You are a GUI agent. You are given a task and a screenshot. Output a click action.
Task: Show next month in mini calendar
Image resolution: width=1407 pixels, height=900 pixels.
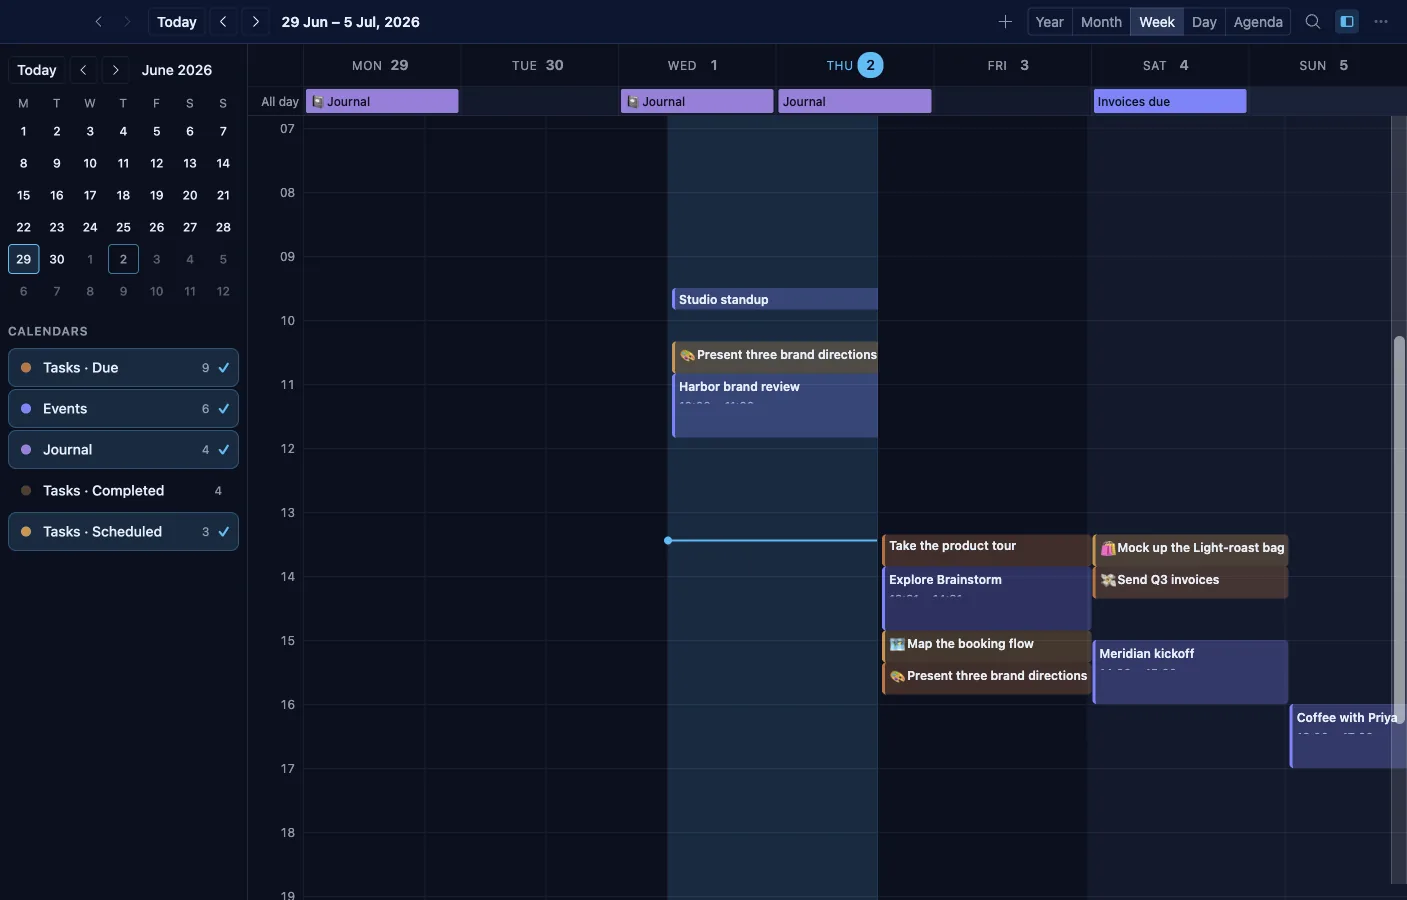(116, 70)
